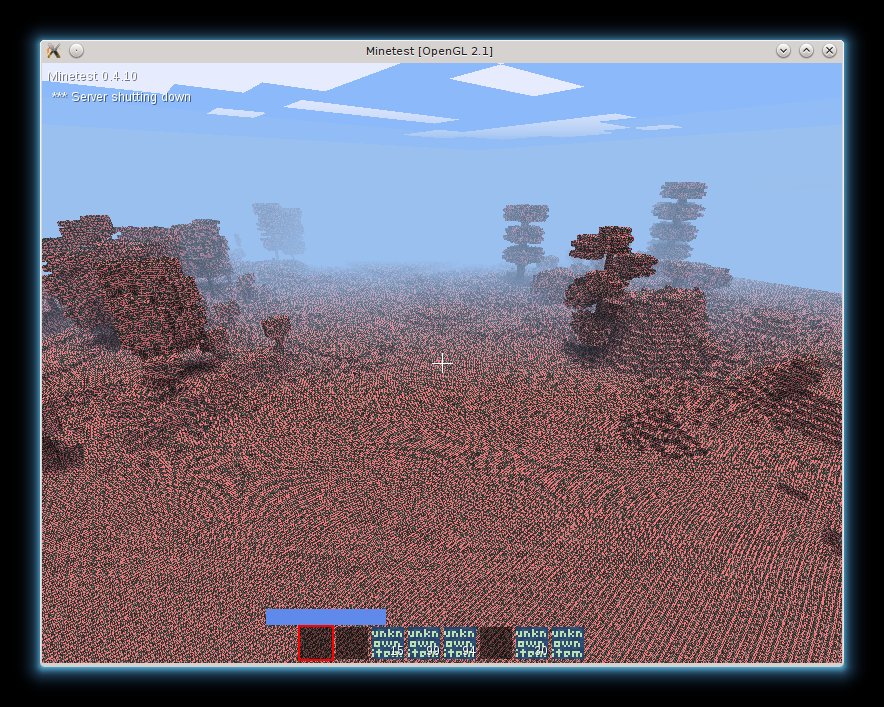Open the window menu via the X icon
Screen dimensions: 884x707
pos(54,51)
